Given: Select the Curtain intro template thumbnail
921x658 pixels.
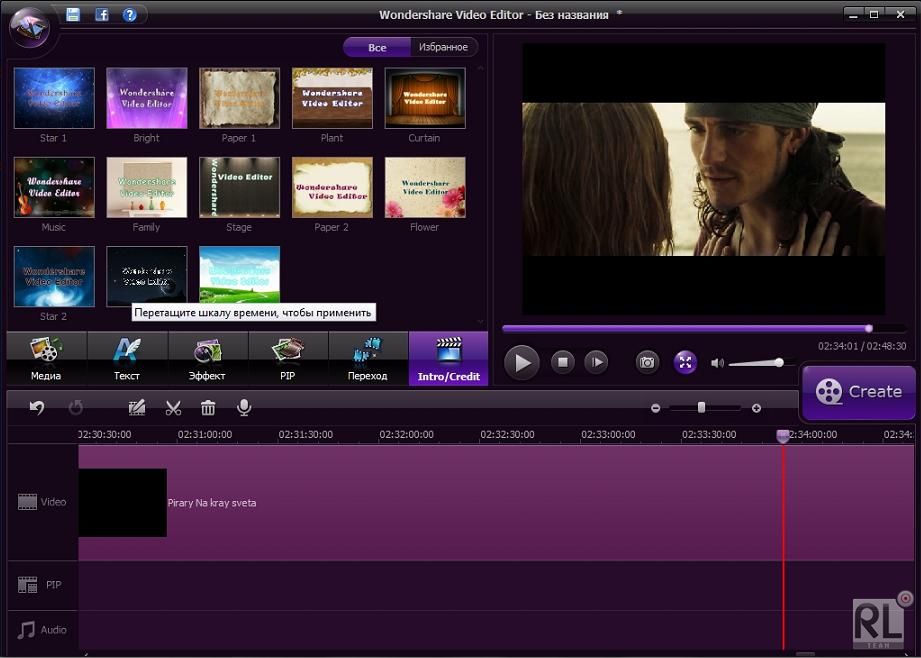Looking at the screenshot, I should pos(424,97).
